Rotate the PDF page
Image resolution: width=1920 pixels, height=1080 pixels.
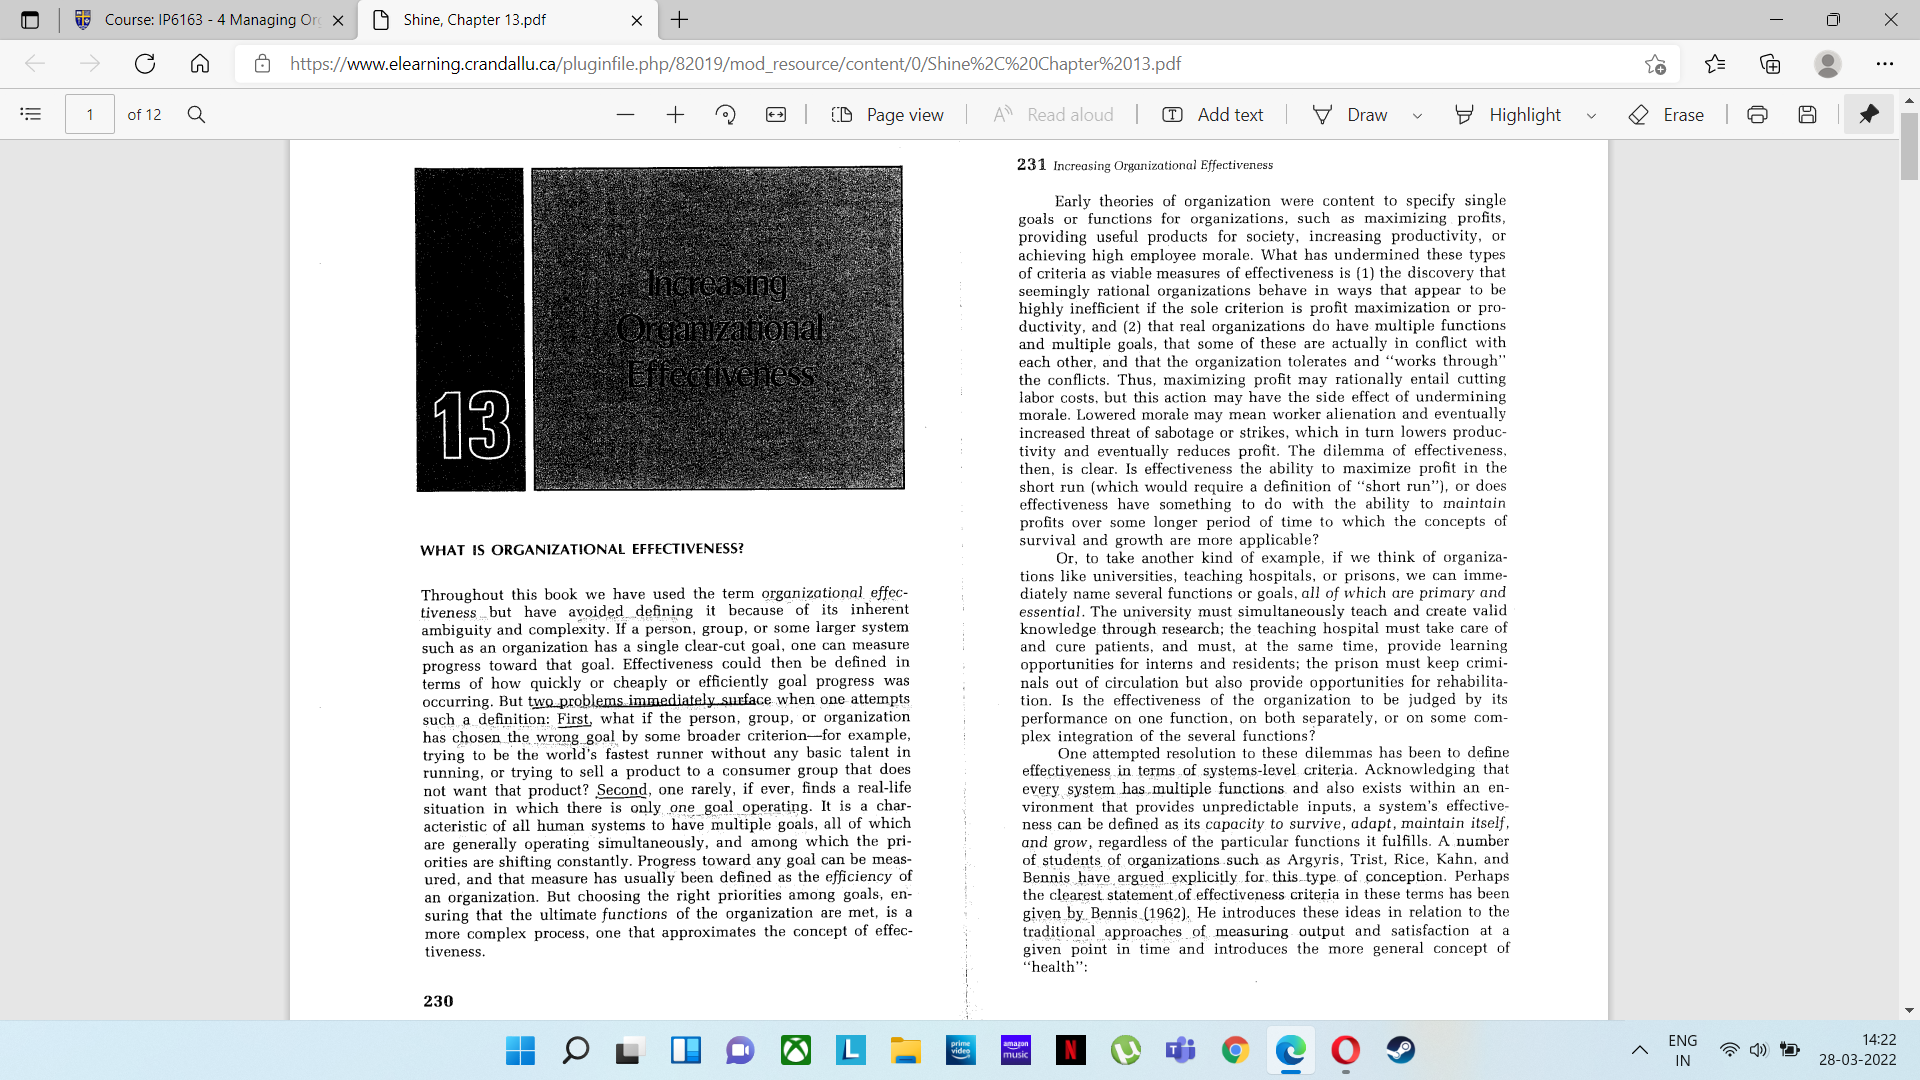(x=726, y=114)
